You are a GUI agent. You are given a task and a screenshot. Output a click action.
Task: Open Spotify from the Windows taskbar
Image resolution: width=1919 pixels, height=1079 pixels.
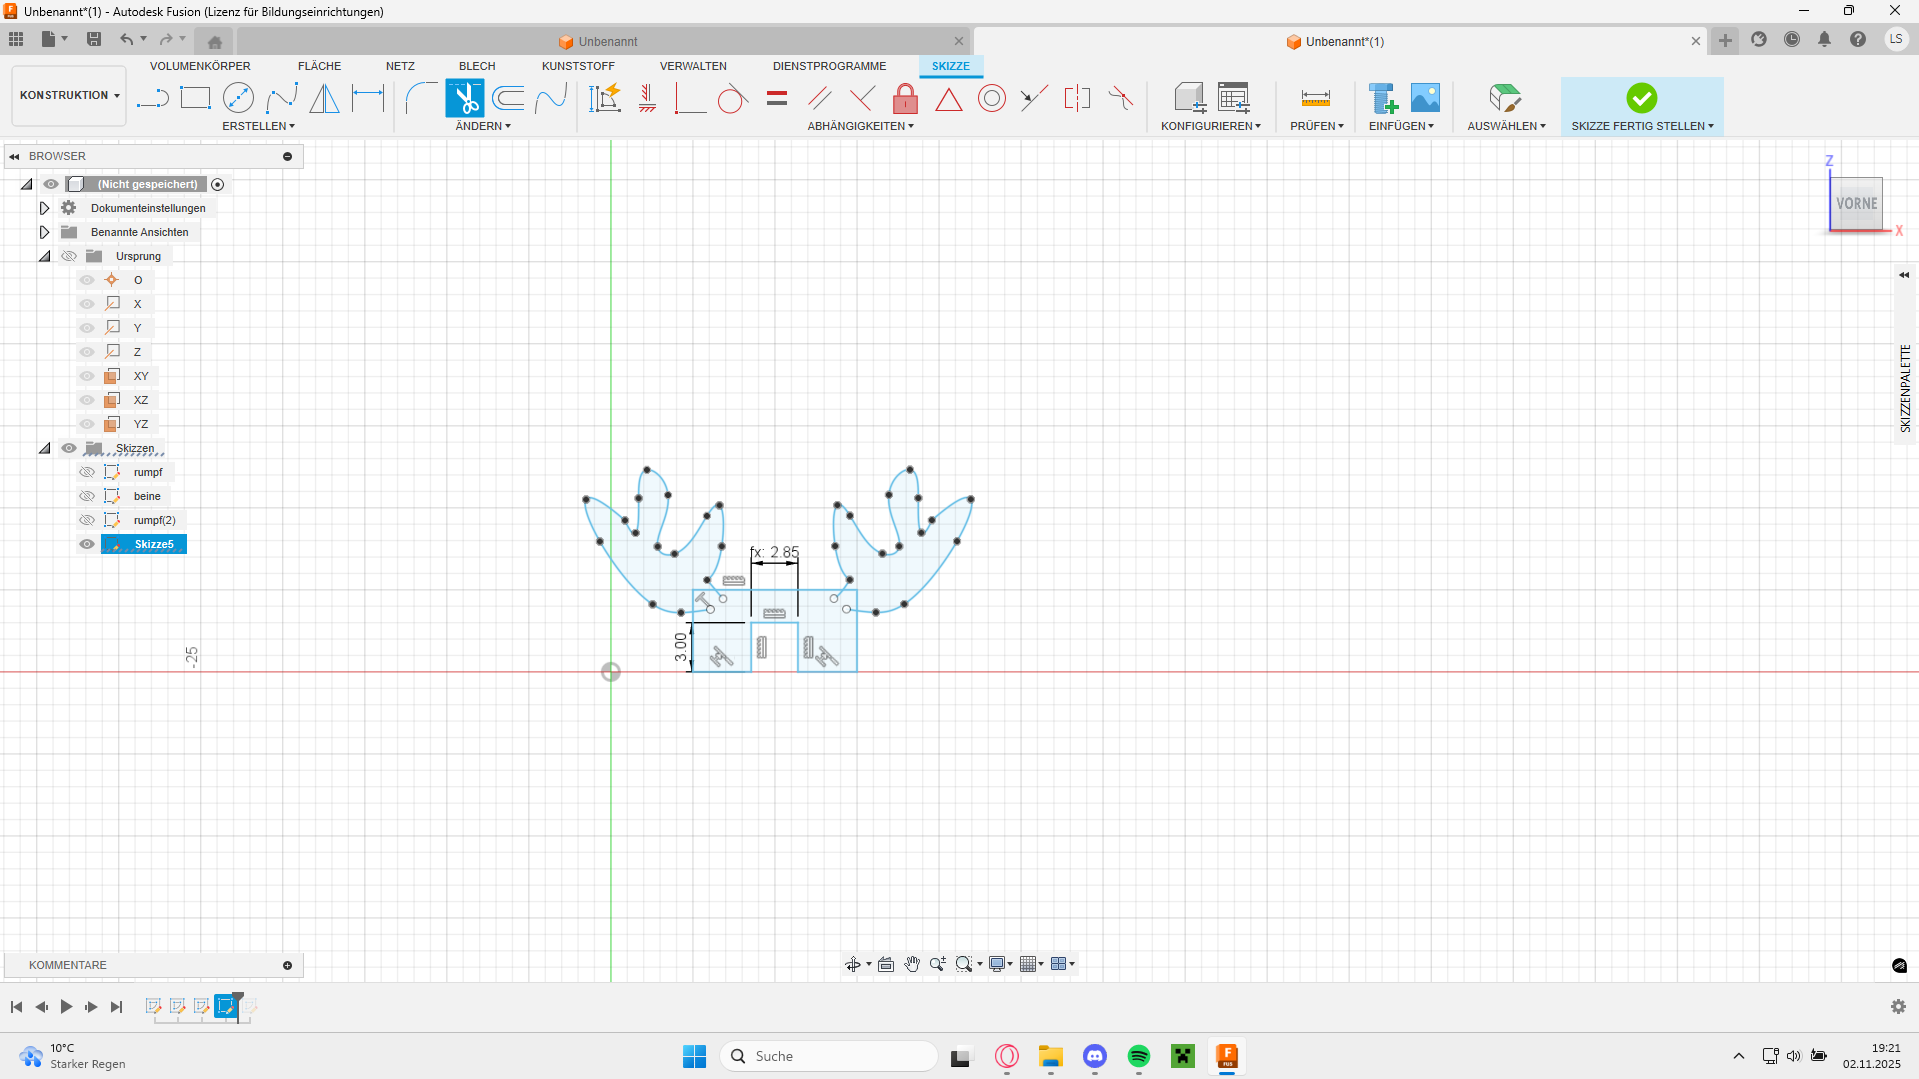click(1138, 1056)
